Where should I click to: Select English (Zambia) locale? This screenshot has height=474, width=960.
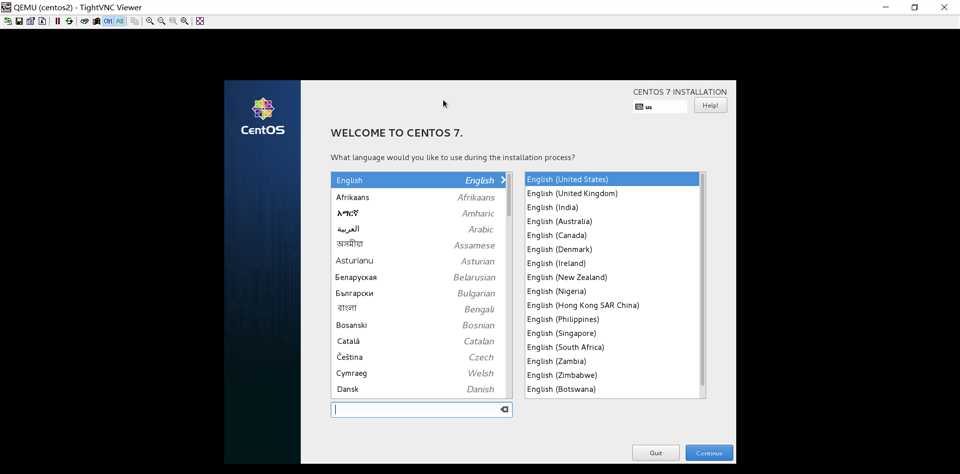click(612, 361)
